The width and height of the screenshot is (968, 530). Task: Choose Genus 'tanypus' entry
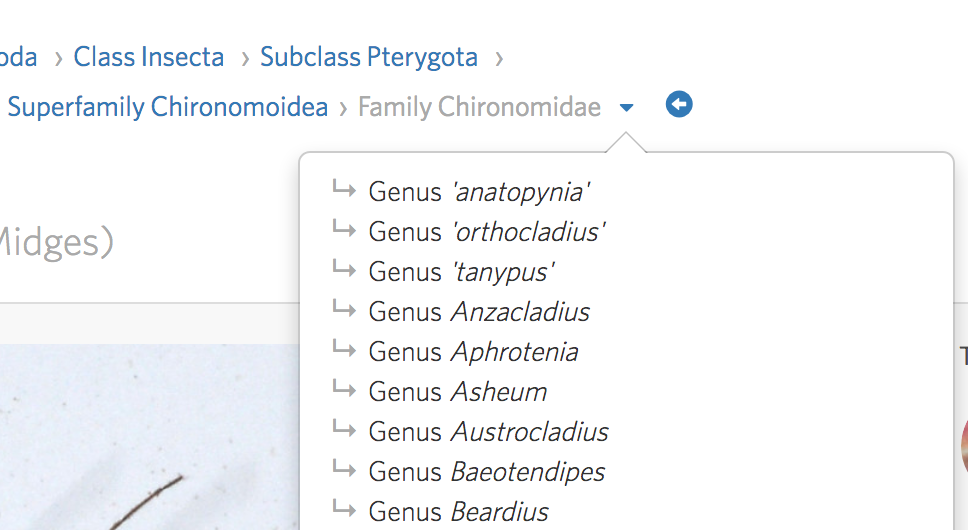461,271
